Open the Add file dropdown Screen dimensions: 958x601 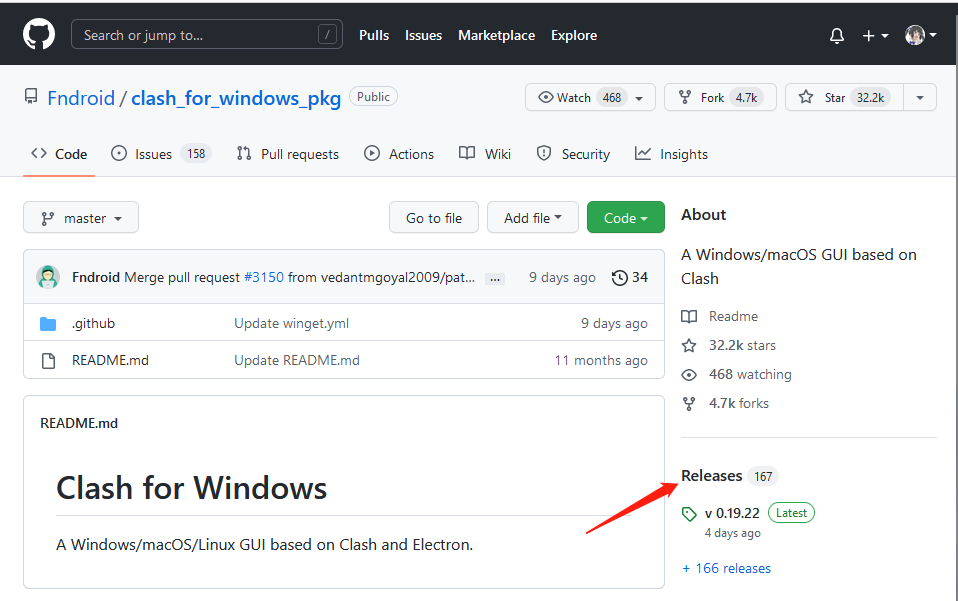pyautogui.click(x=532, y=218)
